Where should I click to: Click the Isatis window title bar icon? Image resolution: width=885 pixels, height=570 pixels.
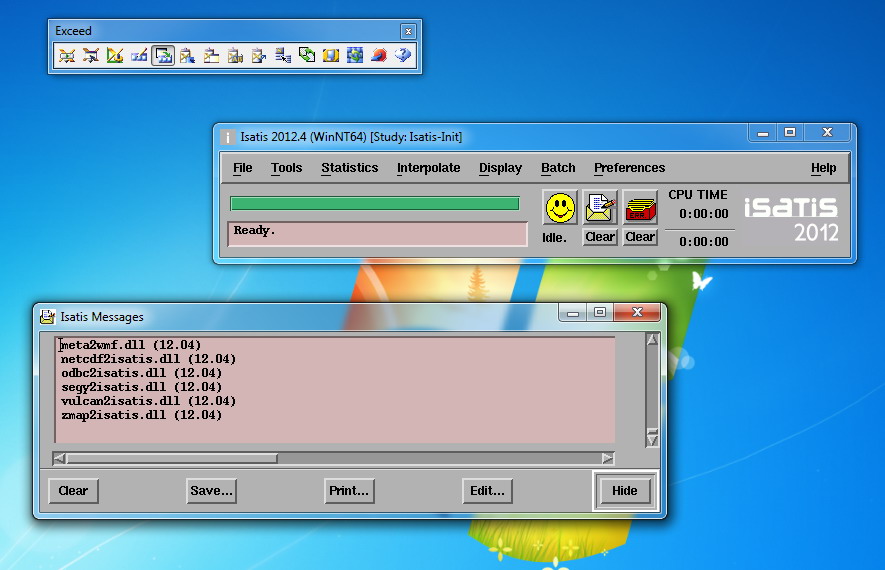point(227,137)
